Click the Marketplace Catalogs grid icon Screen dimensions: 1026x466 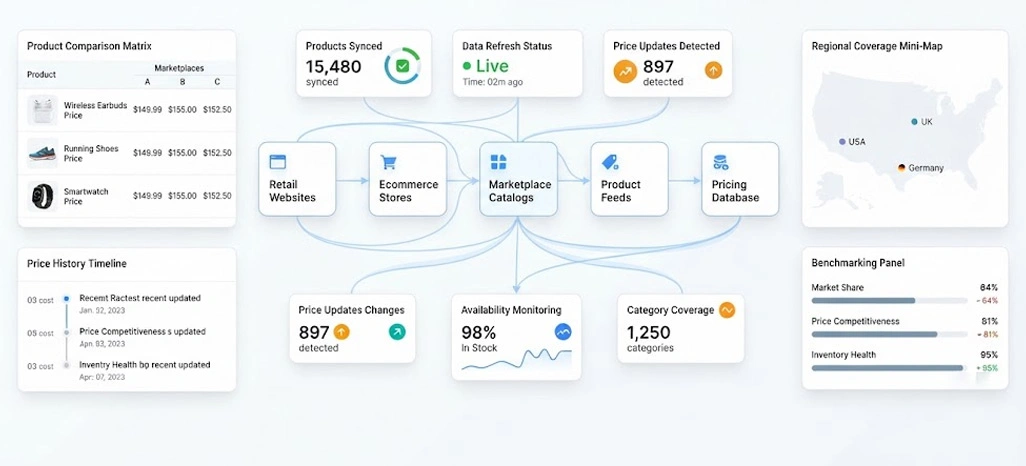click(x=499, y=162)
